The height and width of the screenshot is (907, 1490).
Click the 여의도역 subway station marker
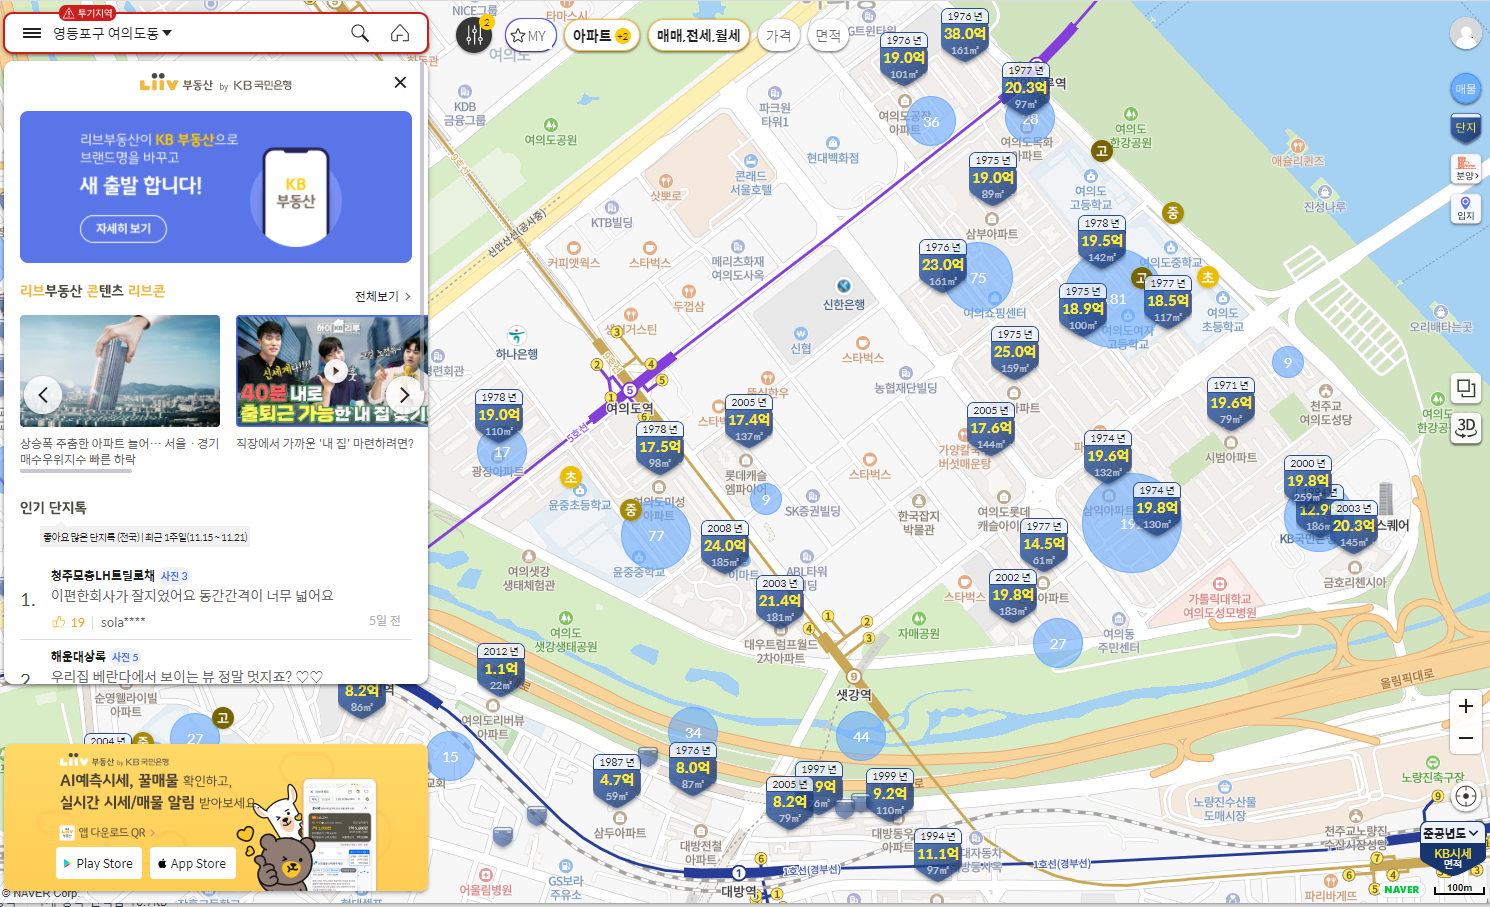tap(629, 390)
